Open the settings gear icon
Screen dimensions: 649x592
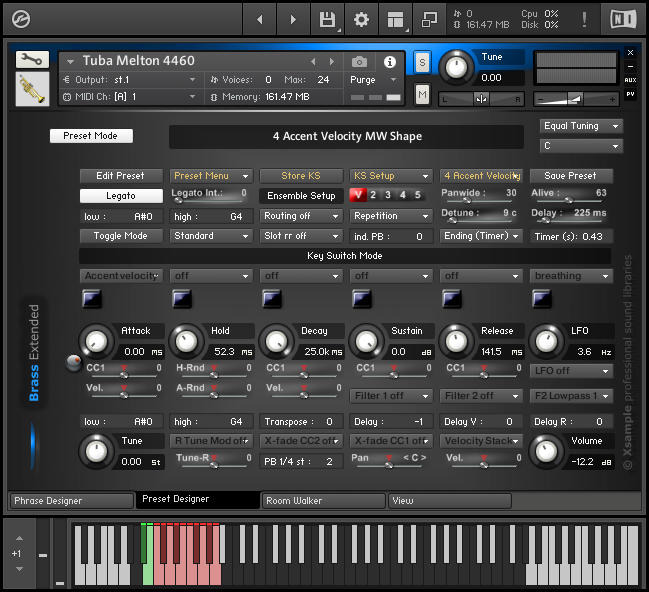tap(361, 19)
